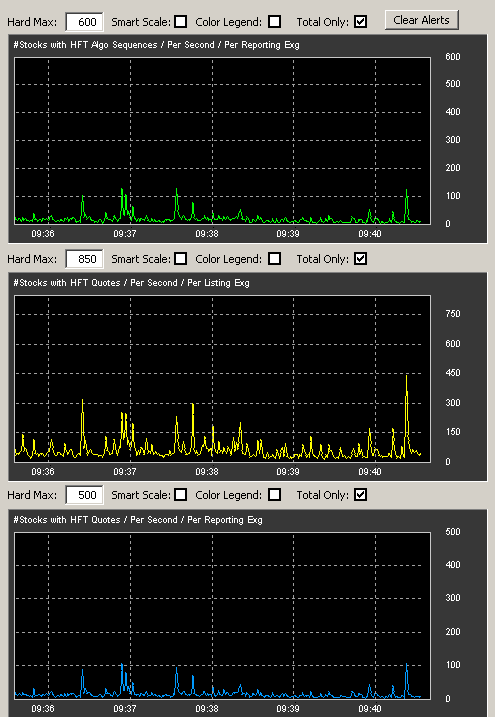Click the Hard Max field showing 850

pyautogui.click(x=85, y=259)
